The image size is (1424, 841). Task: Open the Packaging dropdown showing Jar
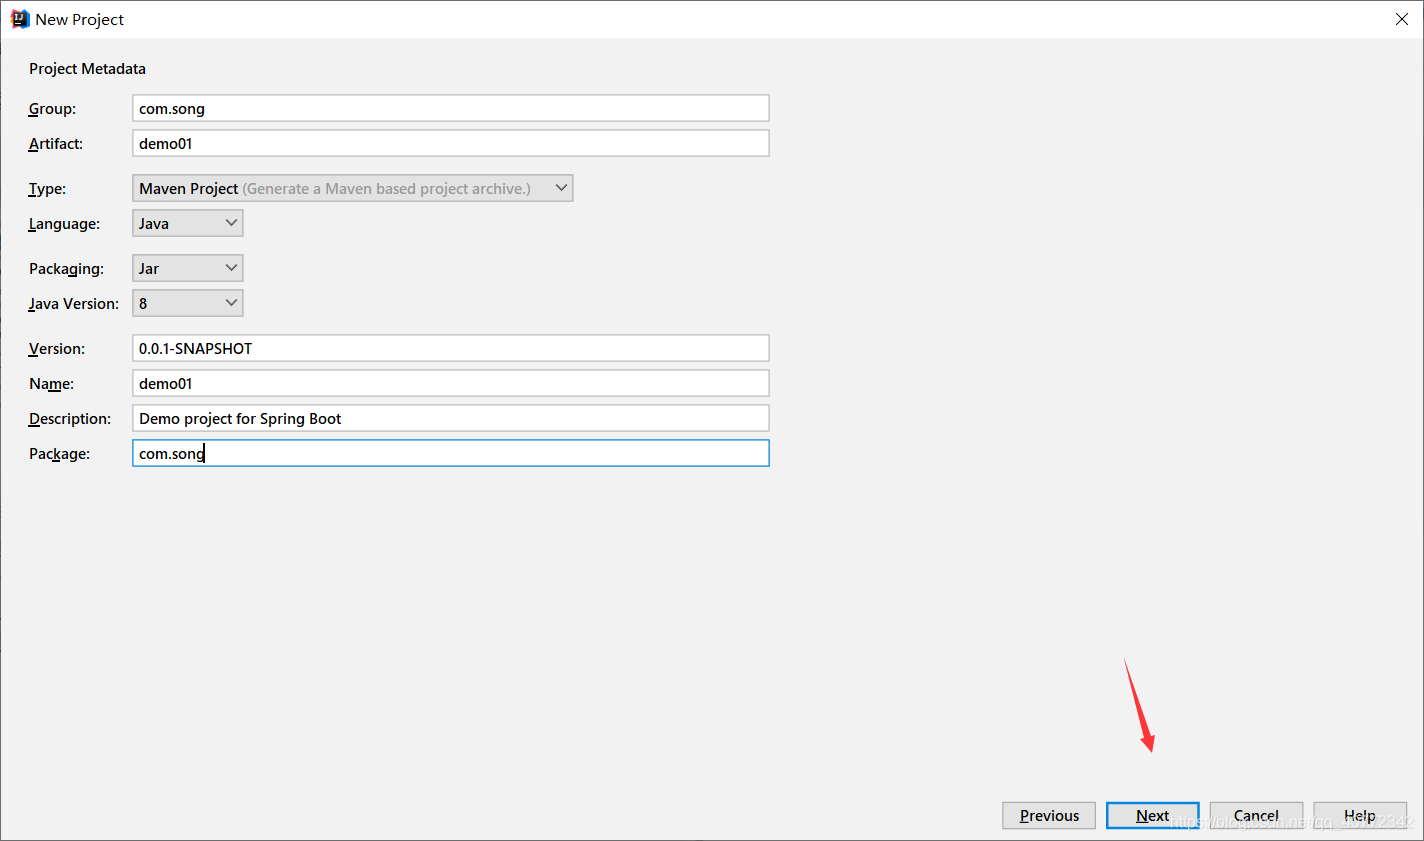coord(188,268)
